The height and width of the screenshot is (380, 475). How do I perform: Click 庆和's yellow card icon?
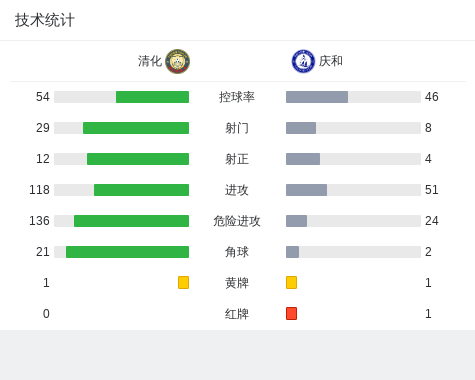point(291,282)
